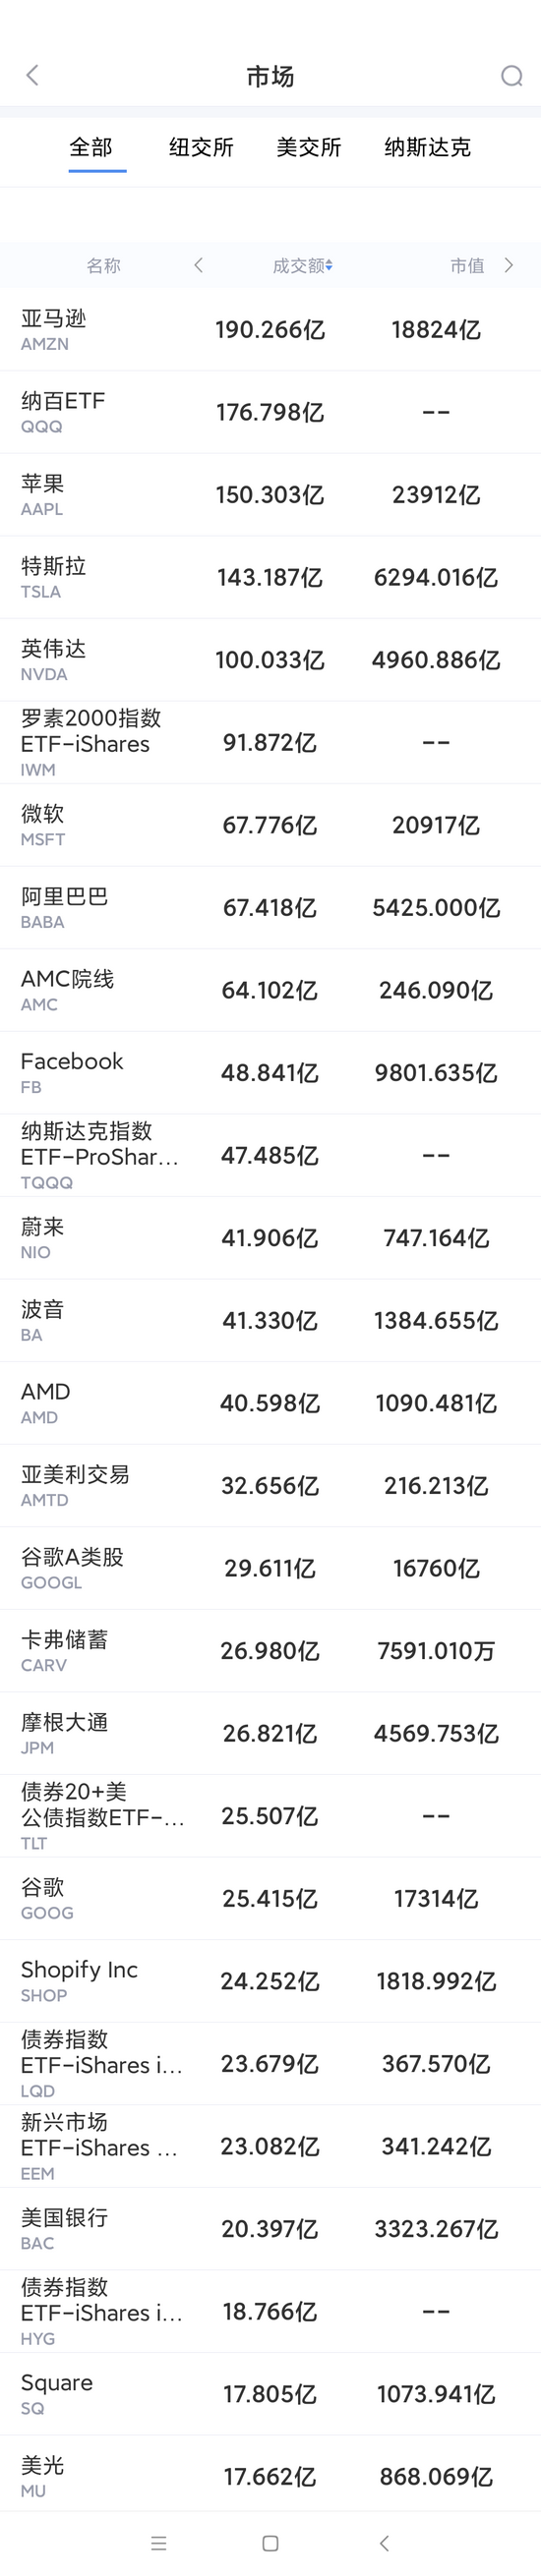Open Shopify Inc SHOP row

[270, 1981]
